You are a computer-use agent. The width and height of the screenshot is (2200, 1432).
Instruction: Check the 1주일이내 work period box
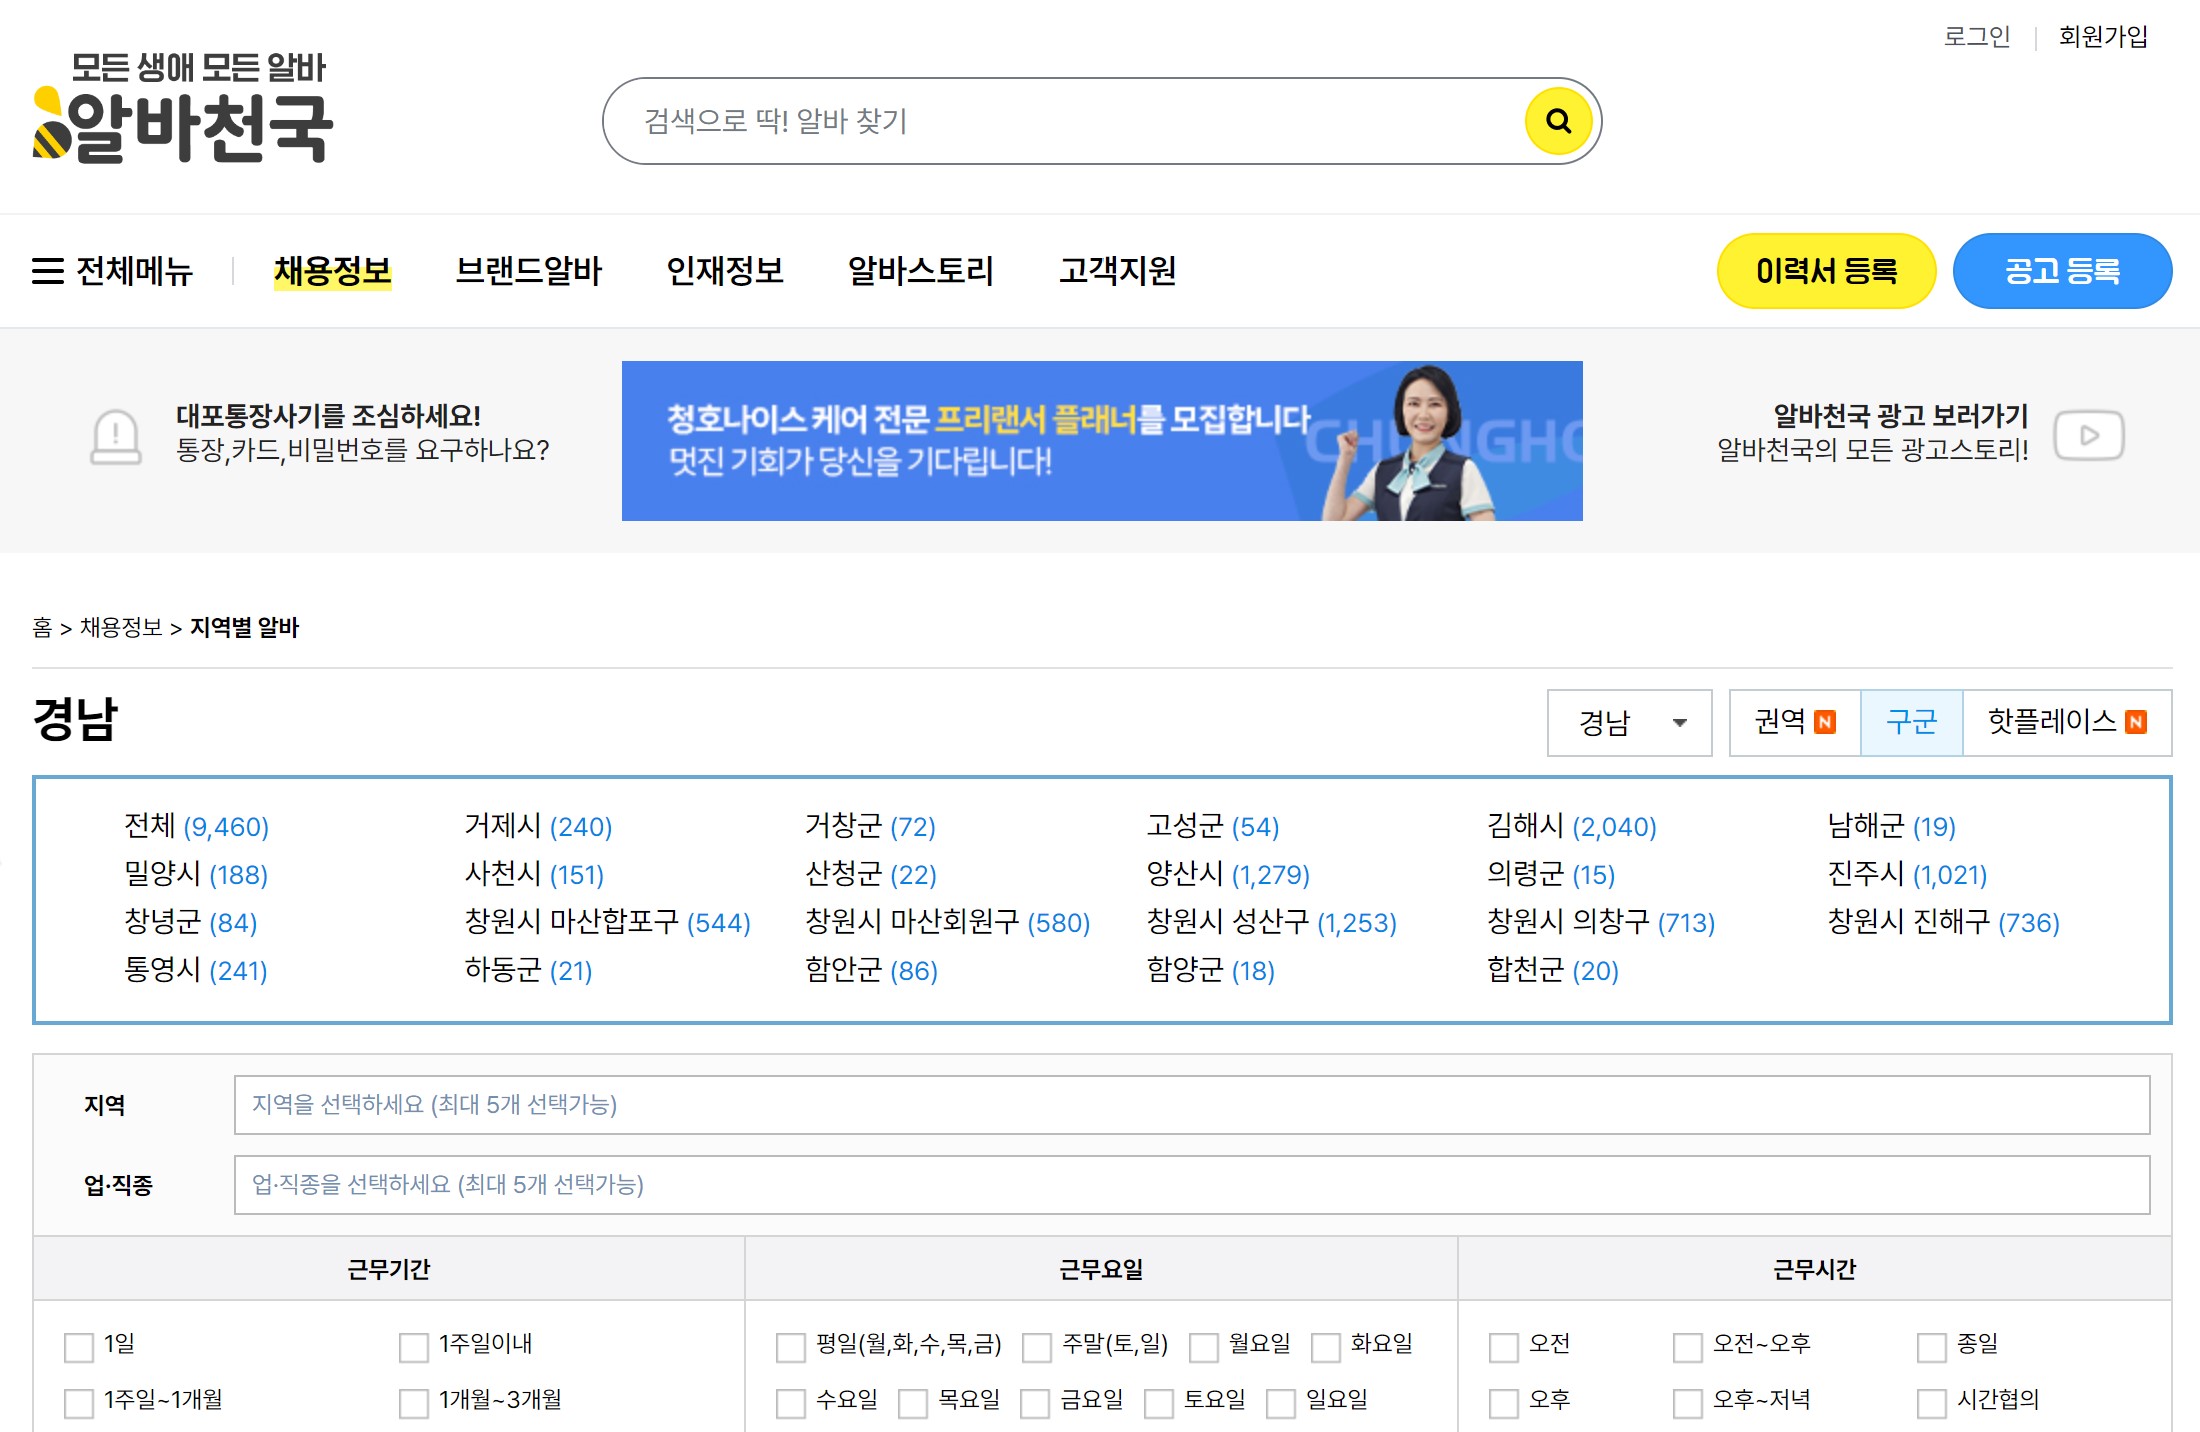413,1347
